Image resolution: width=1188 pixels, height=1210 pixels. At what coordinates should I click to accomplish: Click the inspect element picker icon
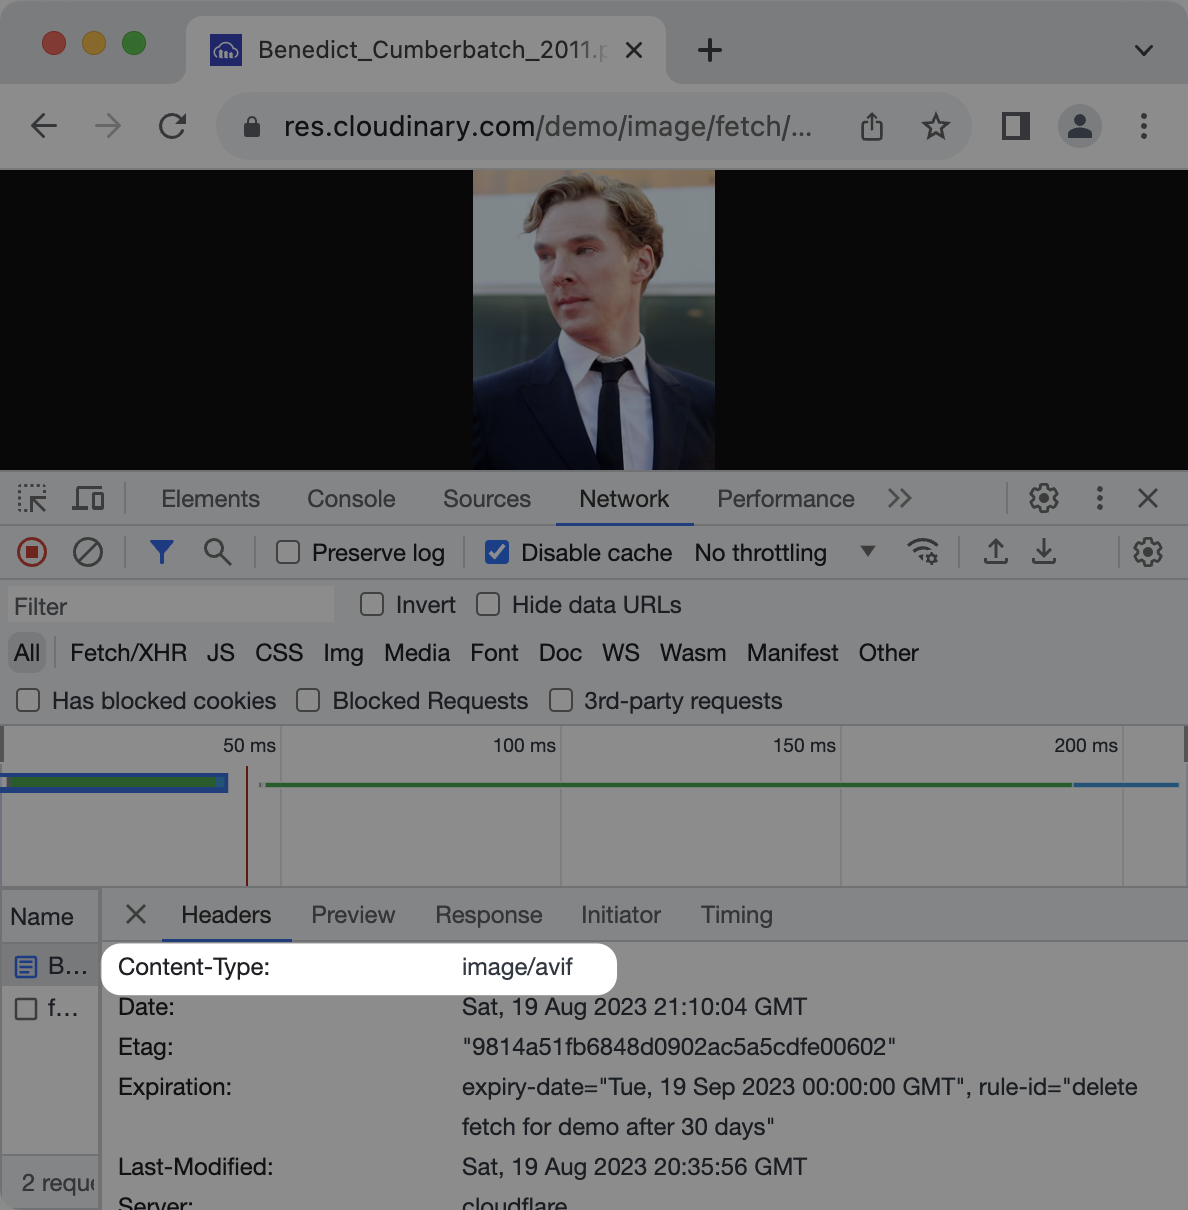pyautogui.click(x=32, y=498)
